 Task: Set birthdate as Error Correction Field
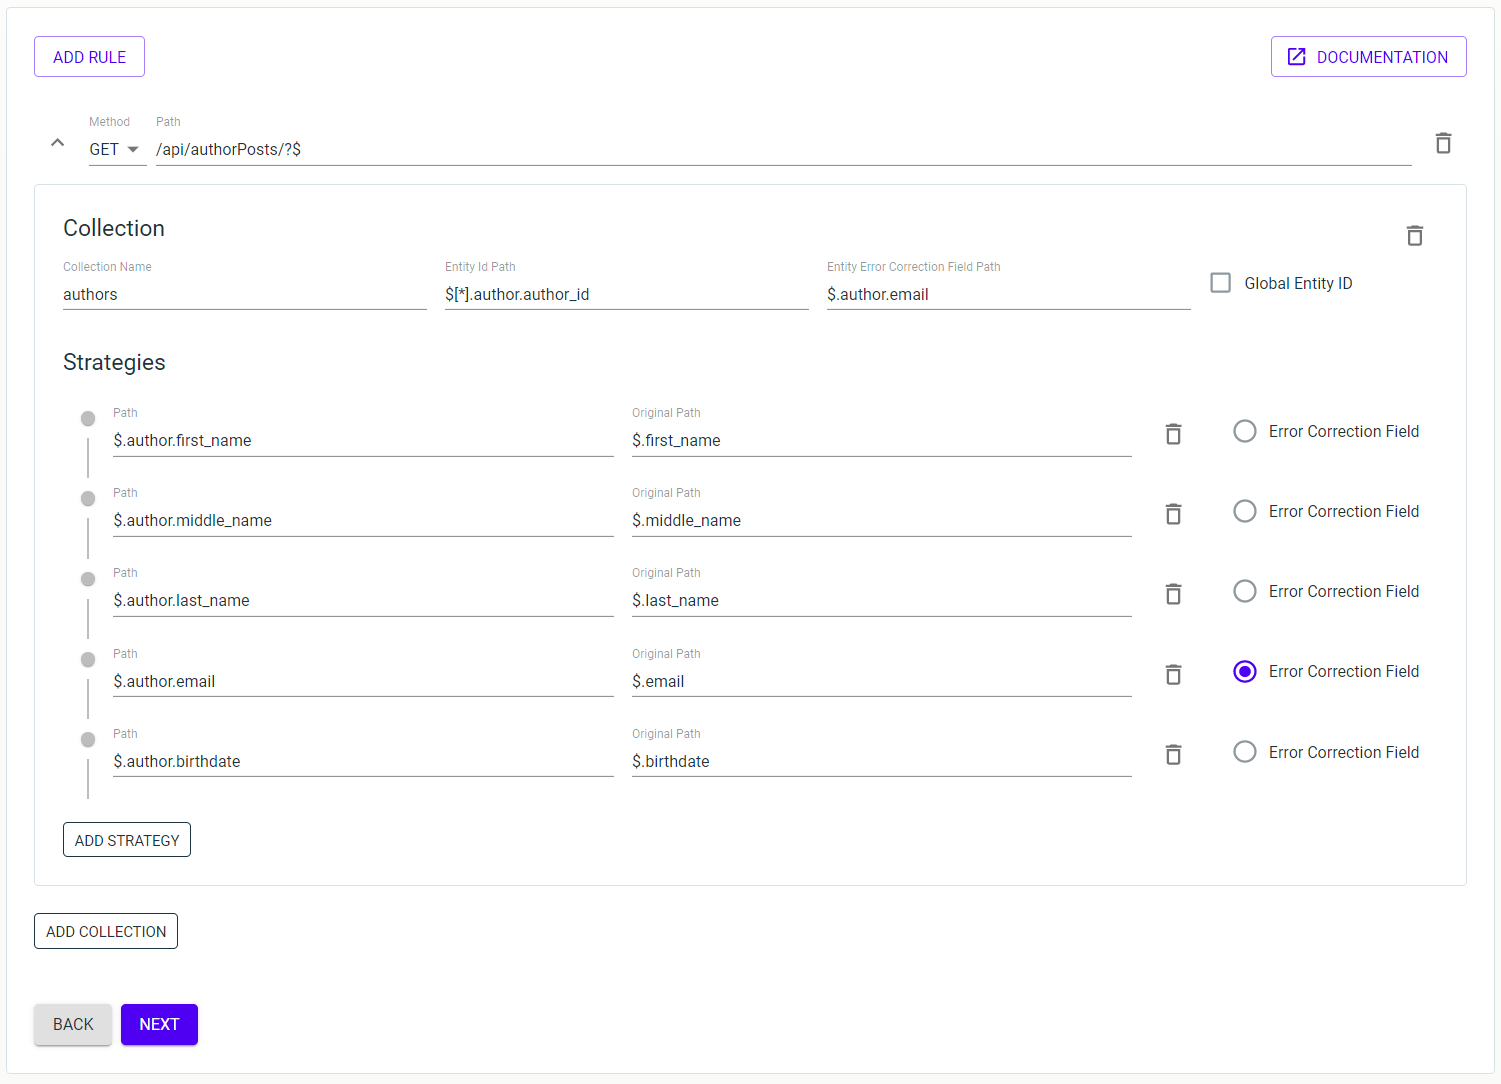[1245, 752]
